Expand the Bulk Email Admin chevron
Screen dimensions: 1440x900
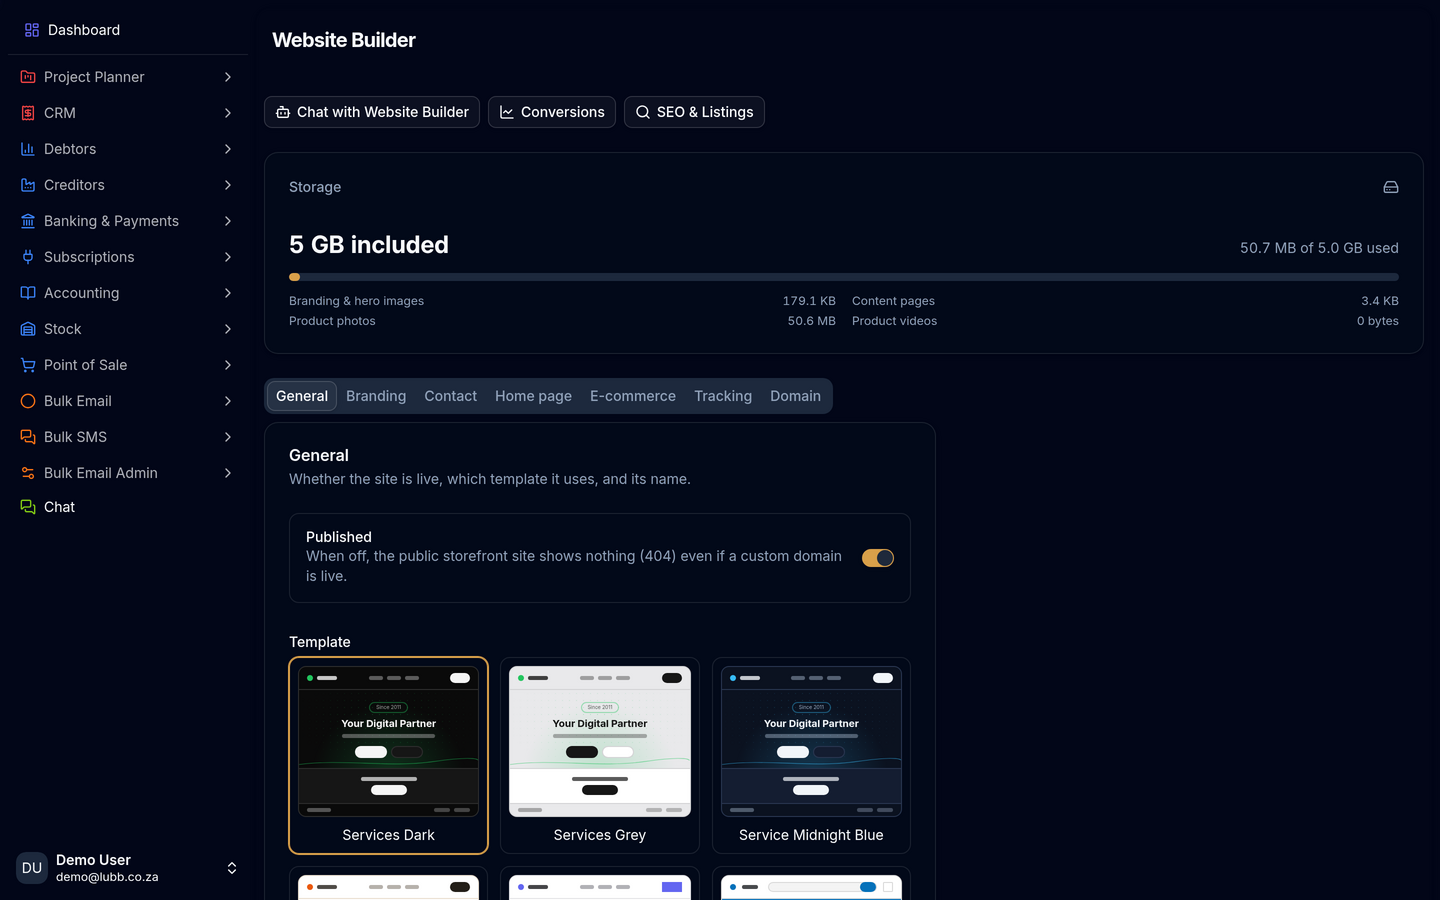(x=228, y=473)
